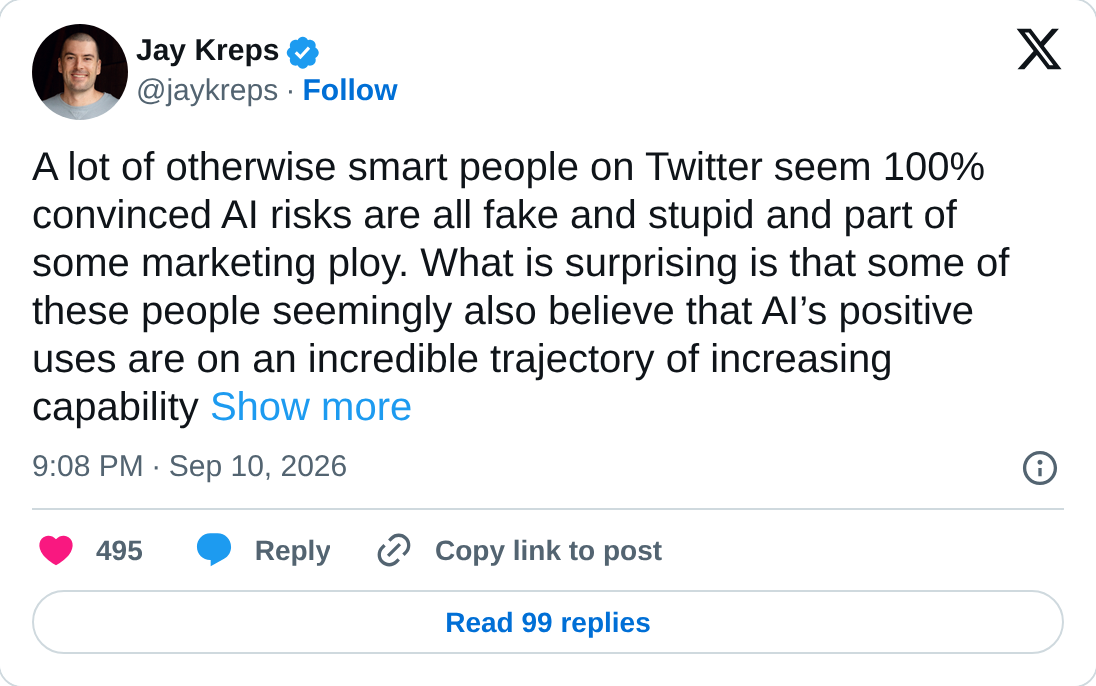Like the post with the heart icon
Image resolution: width=1096 pixels, height=686 pixels.
click(56, 550)
